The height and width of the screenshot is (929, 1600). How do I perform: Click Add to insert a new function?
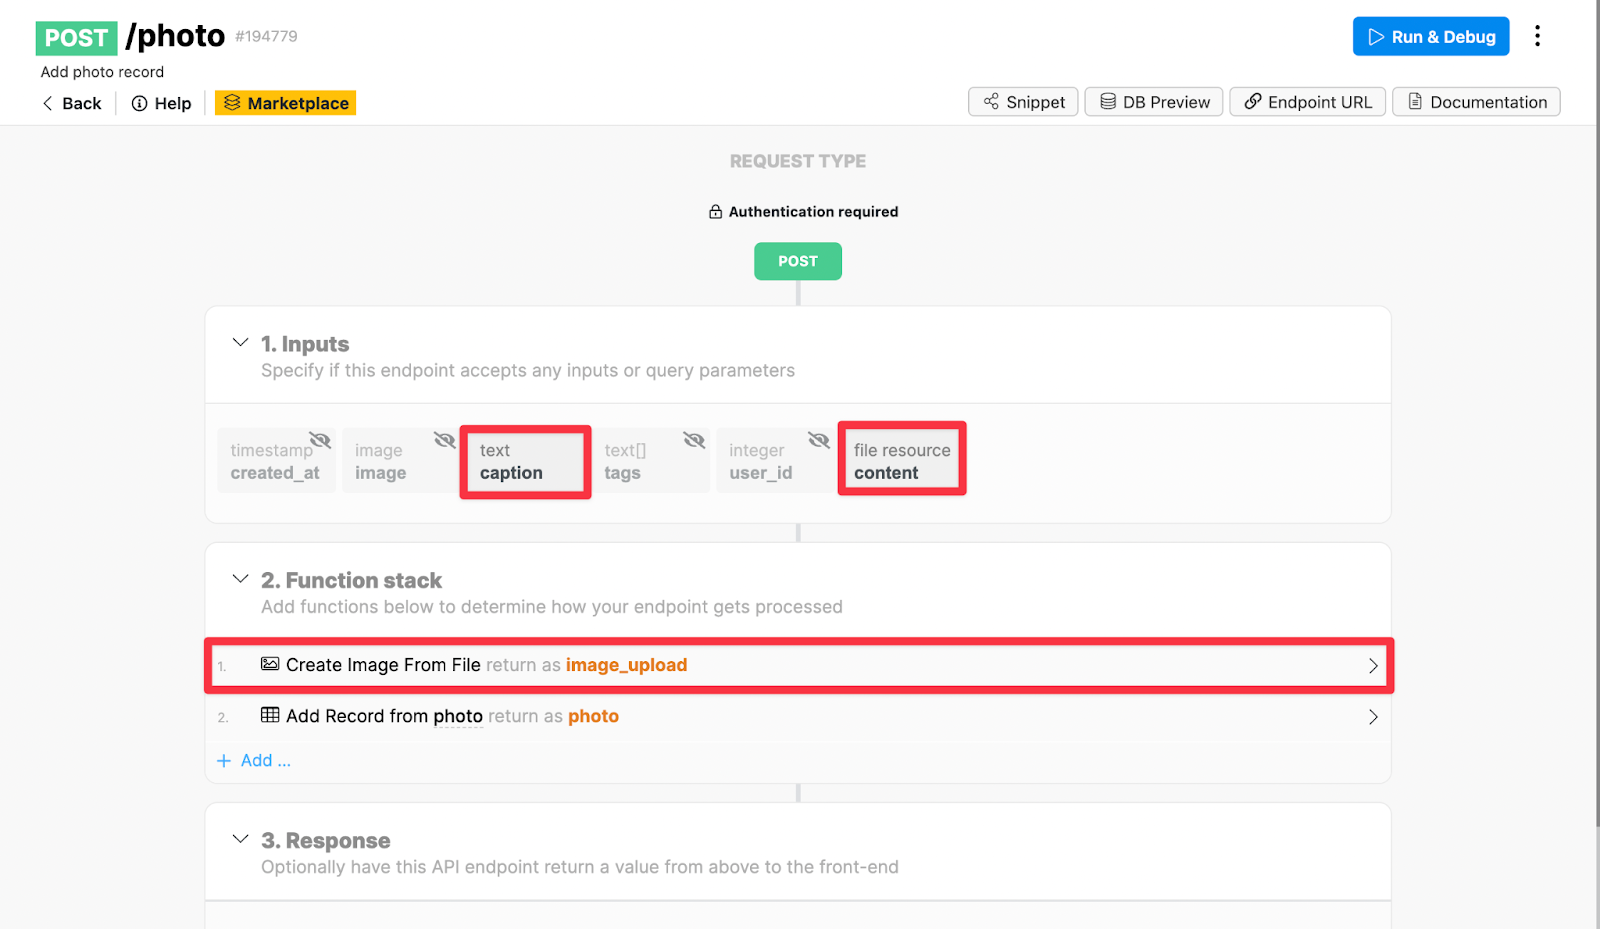click(254, 760)
